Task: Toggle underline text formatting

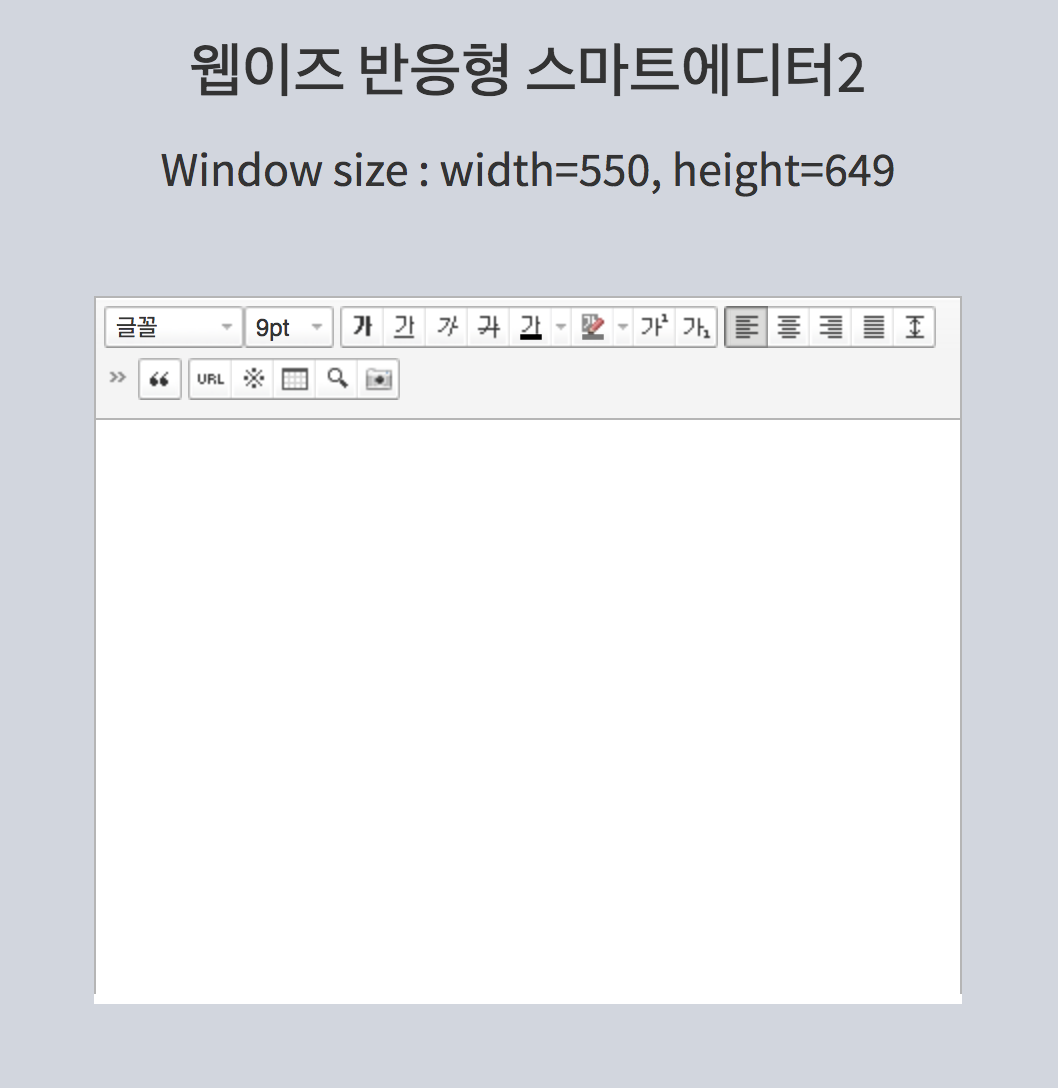Action: click(404, 327)
